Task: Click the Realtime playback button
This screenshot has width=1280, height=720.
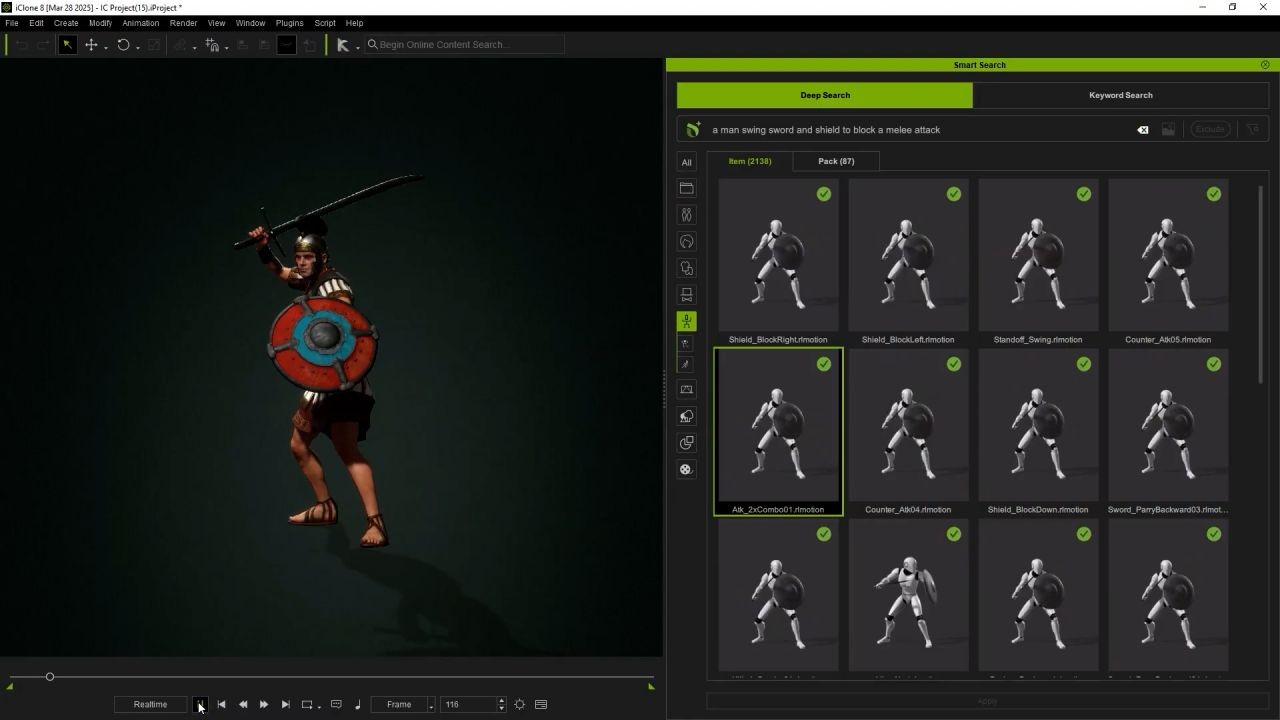Action: pyautogui.click(x=150, y=704)
